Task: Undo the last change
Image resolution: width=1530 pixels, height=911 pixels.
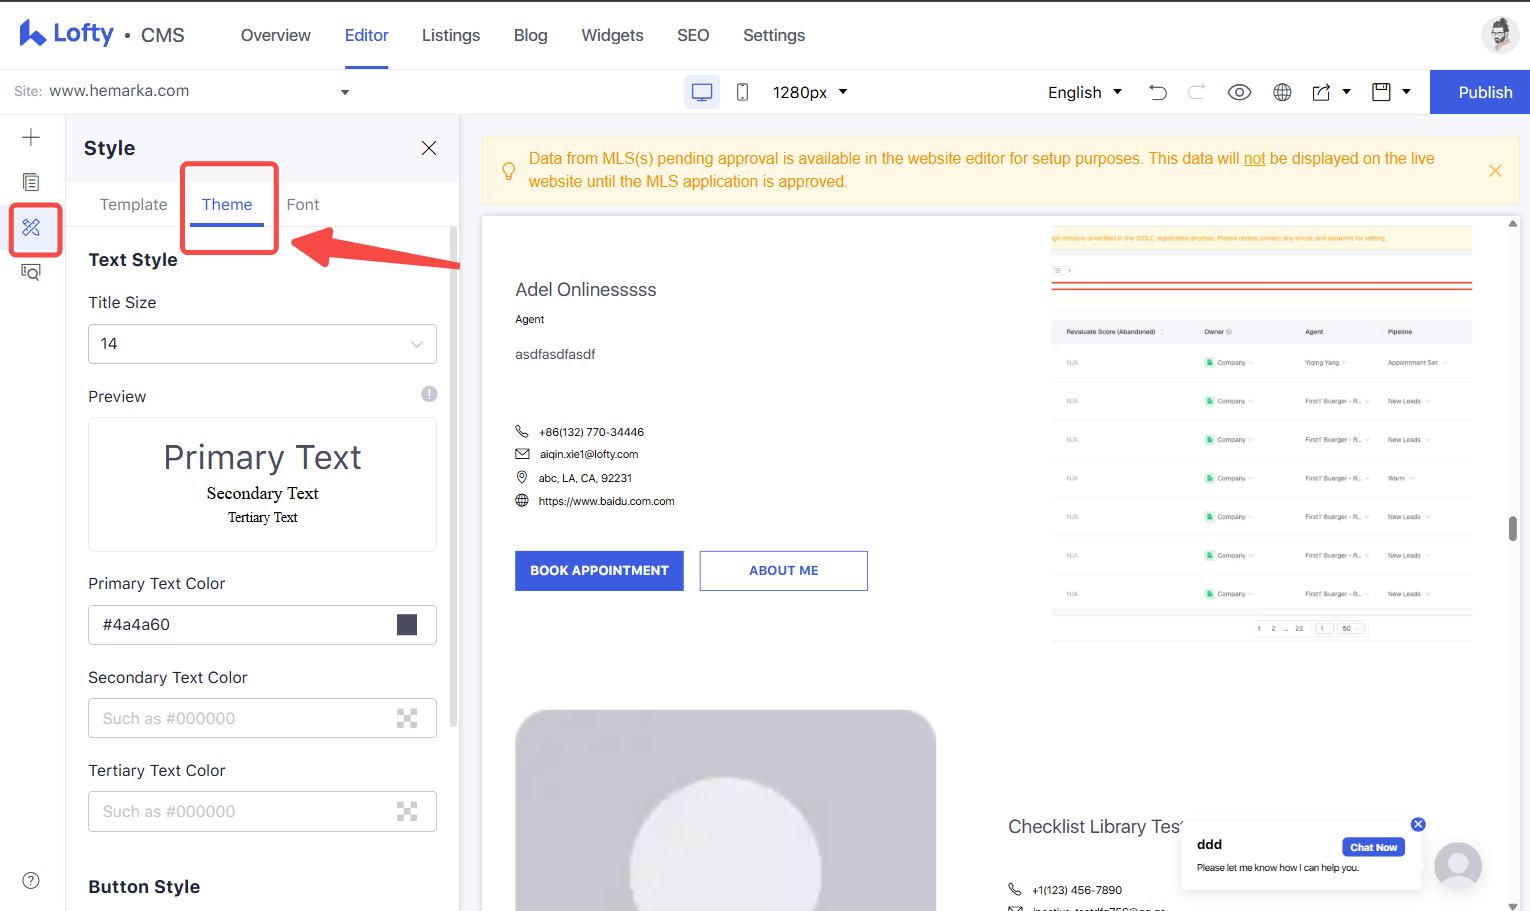Action: click(x=1158, y=92)
